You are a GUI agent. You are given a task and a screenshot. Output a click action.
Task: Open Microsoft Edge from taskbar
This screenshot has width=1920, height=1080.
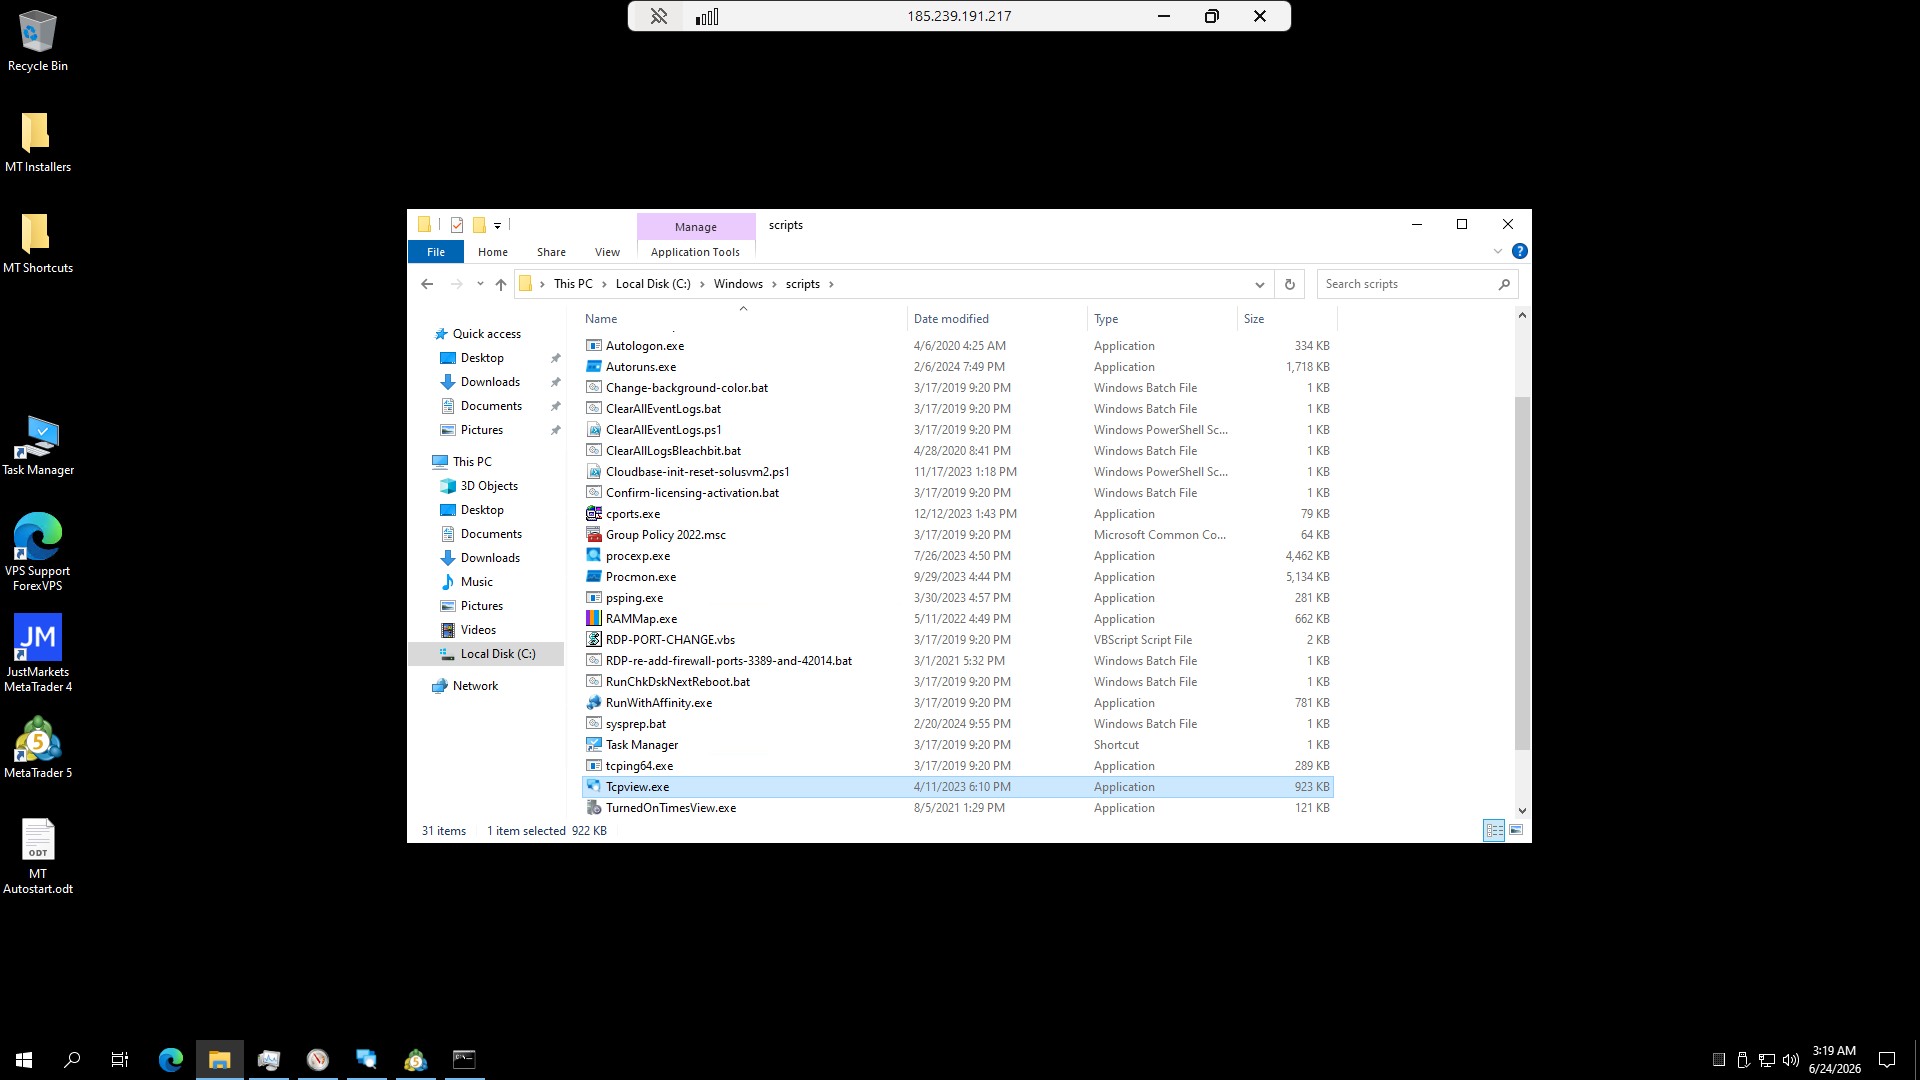pos(171,1060)
